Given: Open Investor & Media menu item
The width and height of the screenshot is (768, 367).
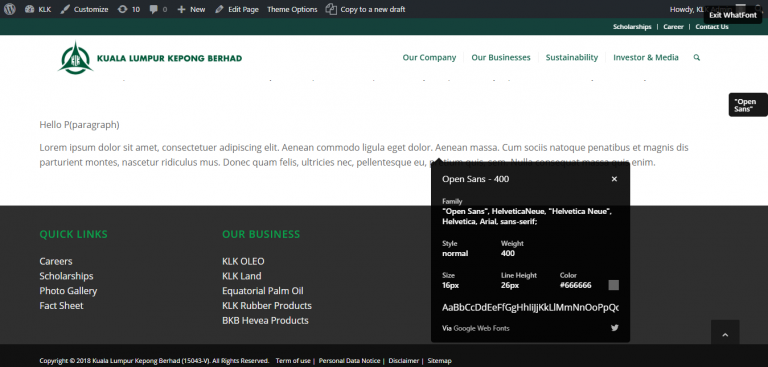Looking at the screenshot, I should click(646, 57).
